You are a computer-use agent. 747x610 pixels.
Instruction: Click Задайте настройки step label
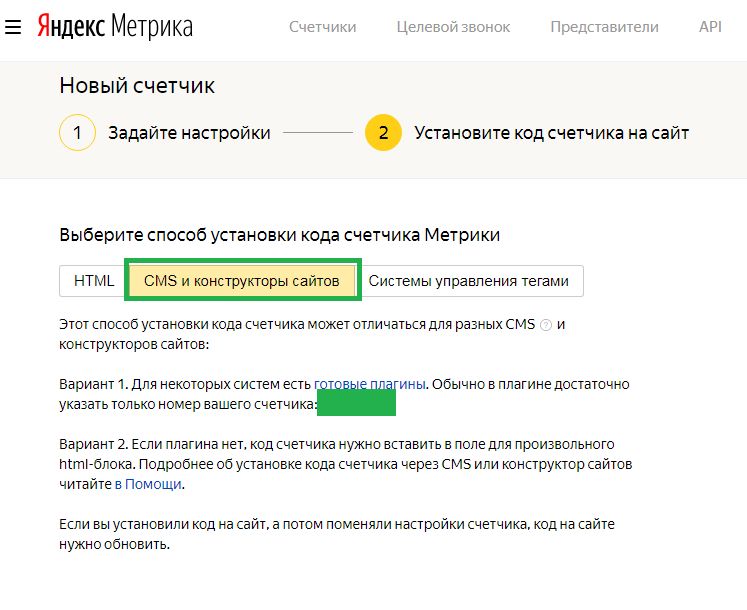(x=189, y=133)
